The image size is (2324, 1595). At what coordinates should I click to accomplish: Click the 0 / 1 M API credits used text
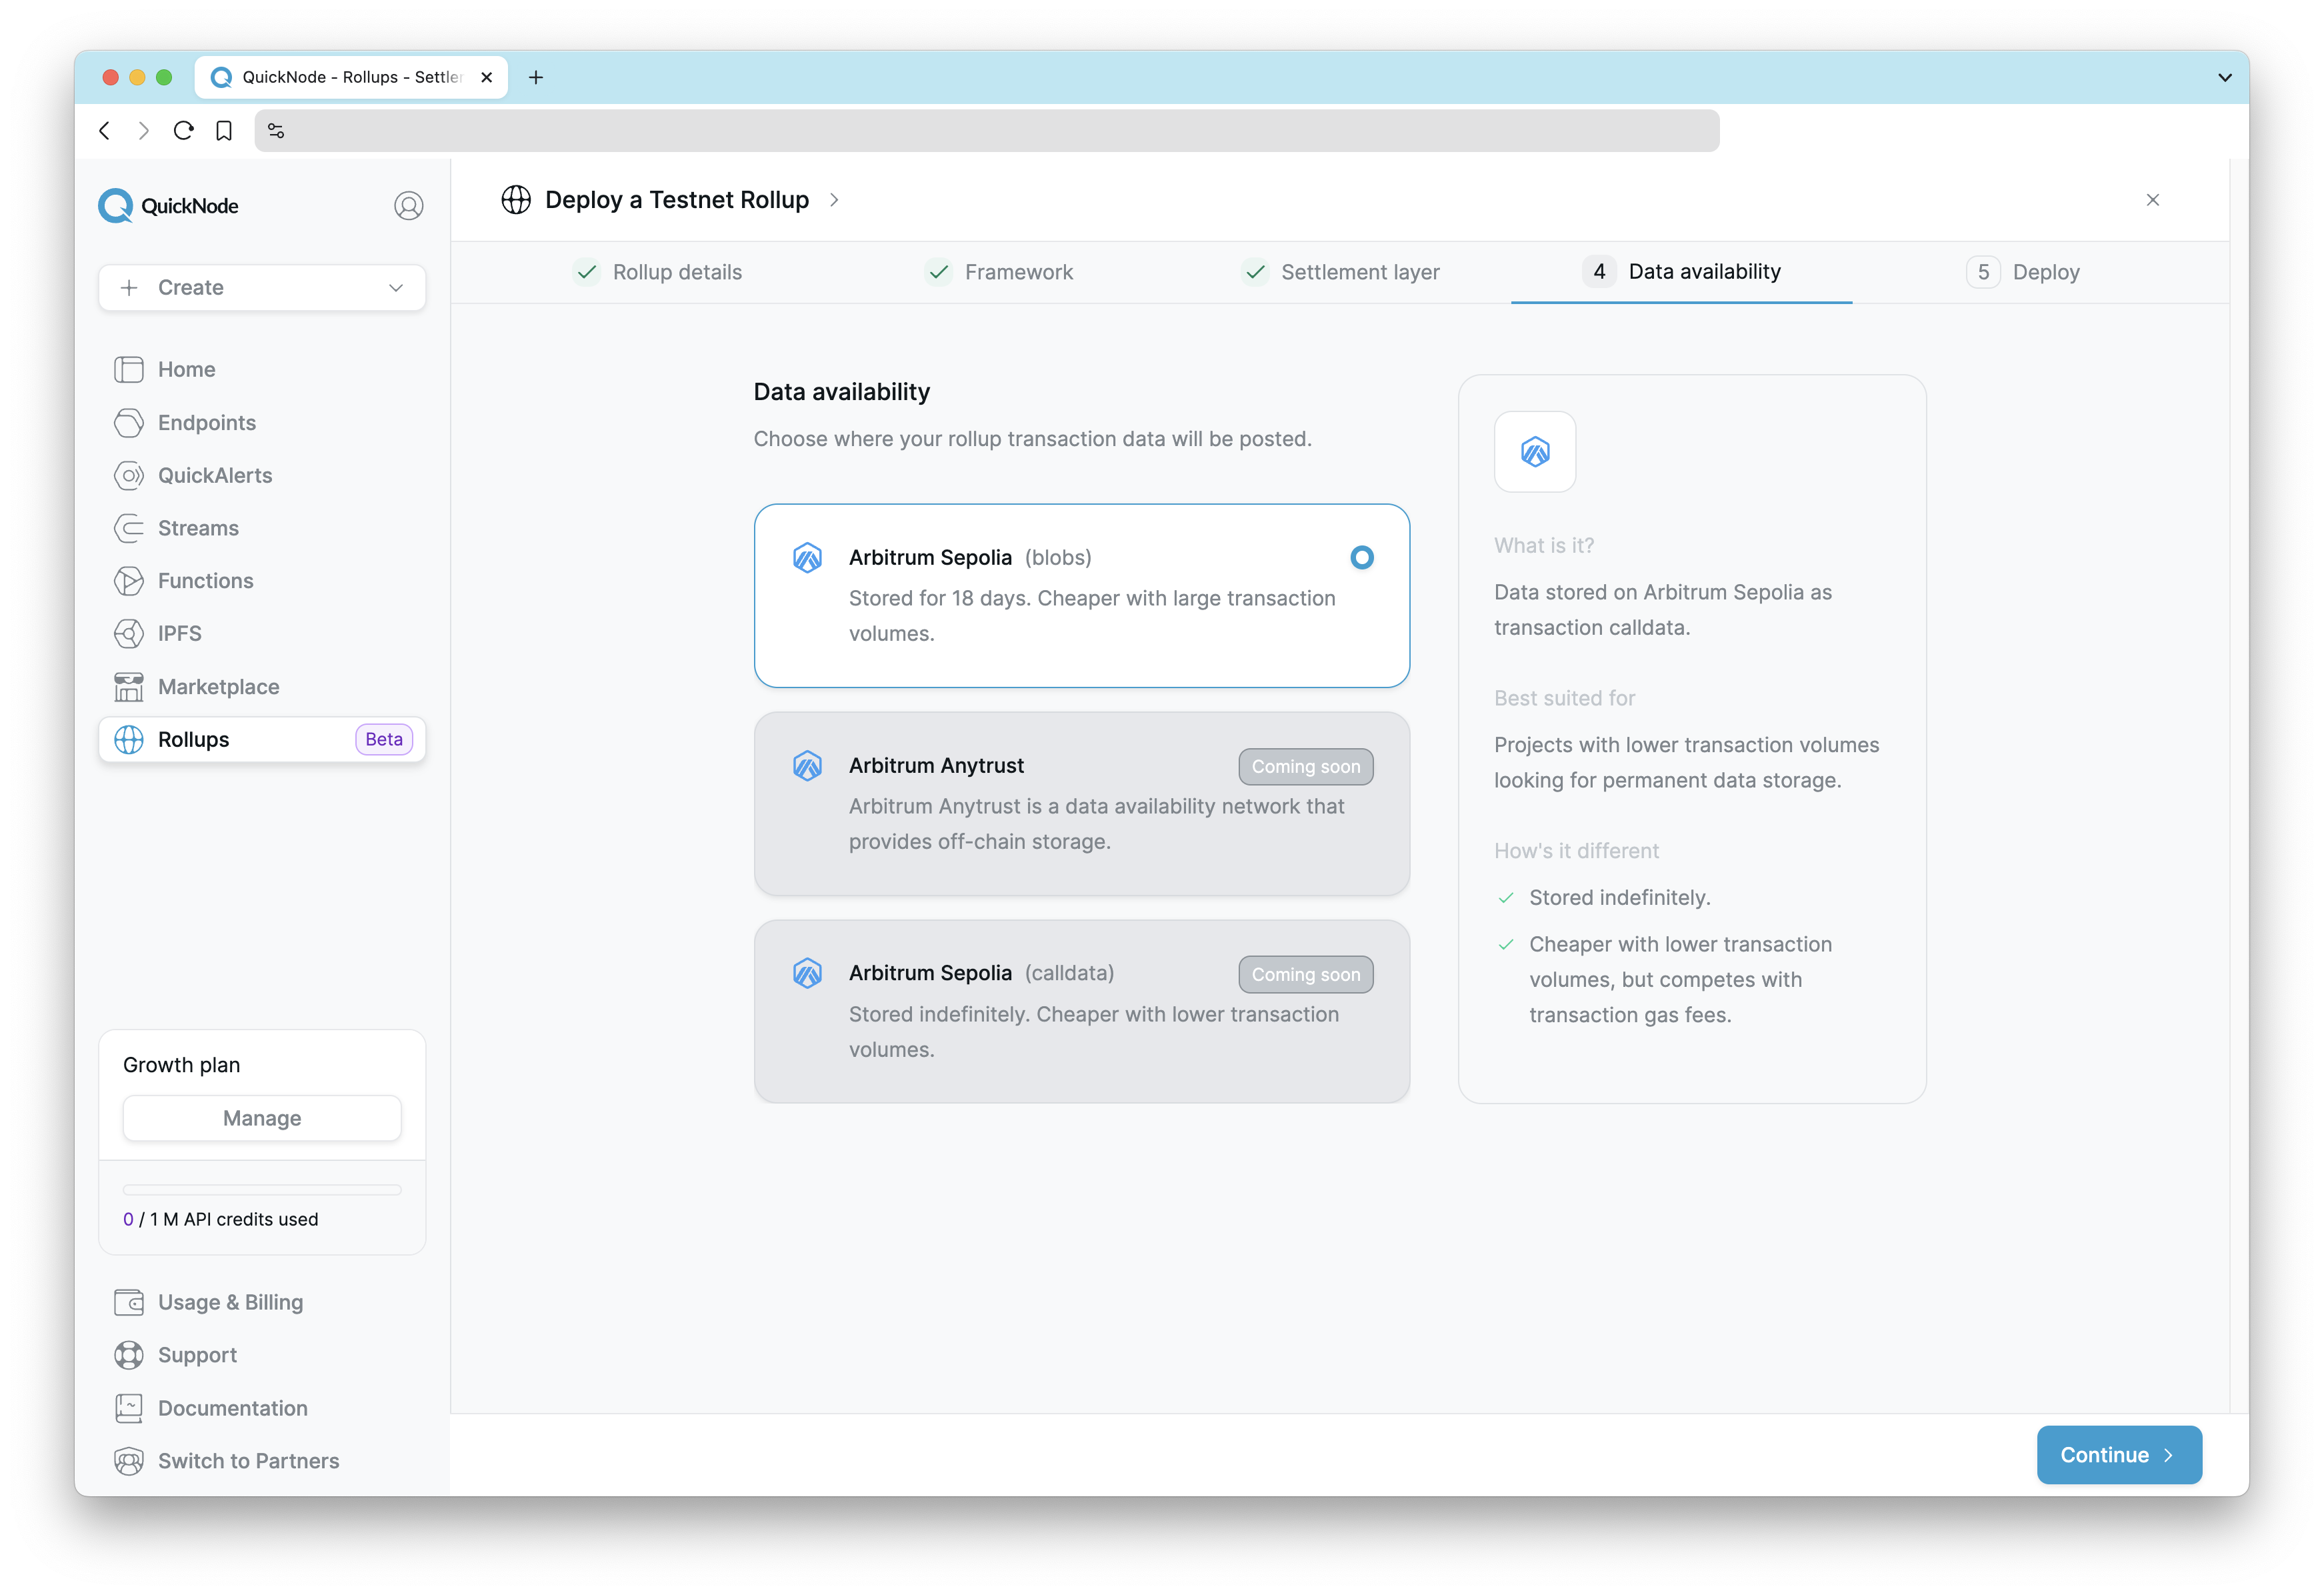pyautogui.click(x=221, y=1219)
